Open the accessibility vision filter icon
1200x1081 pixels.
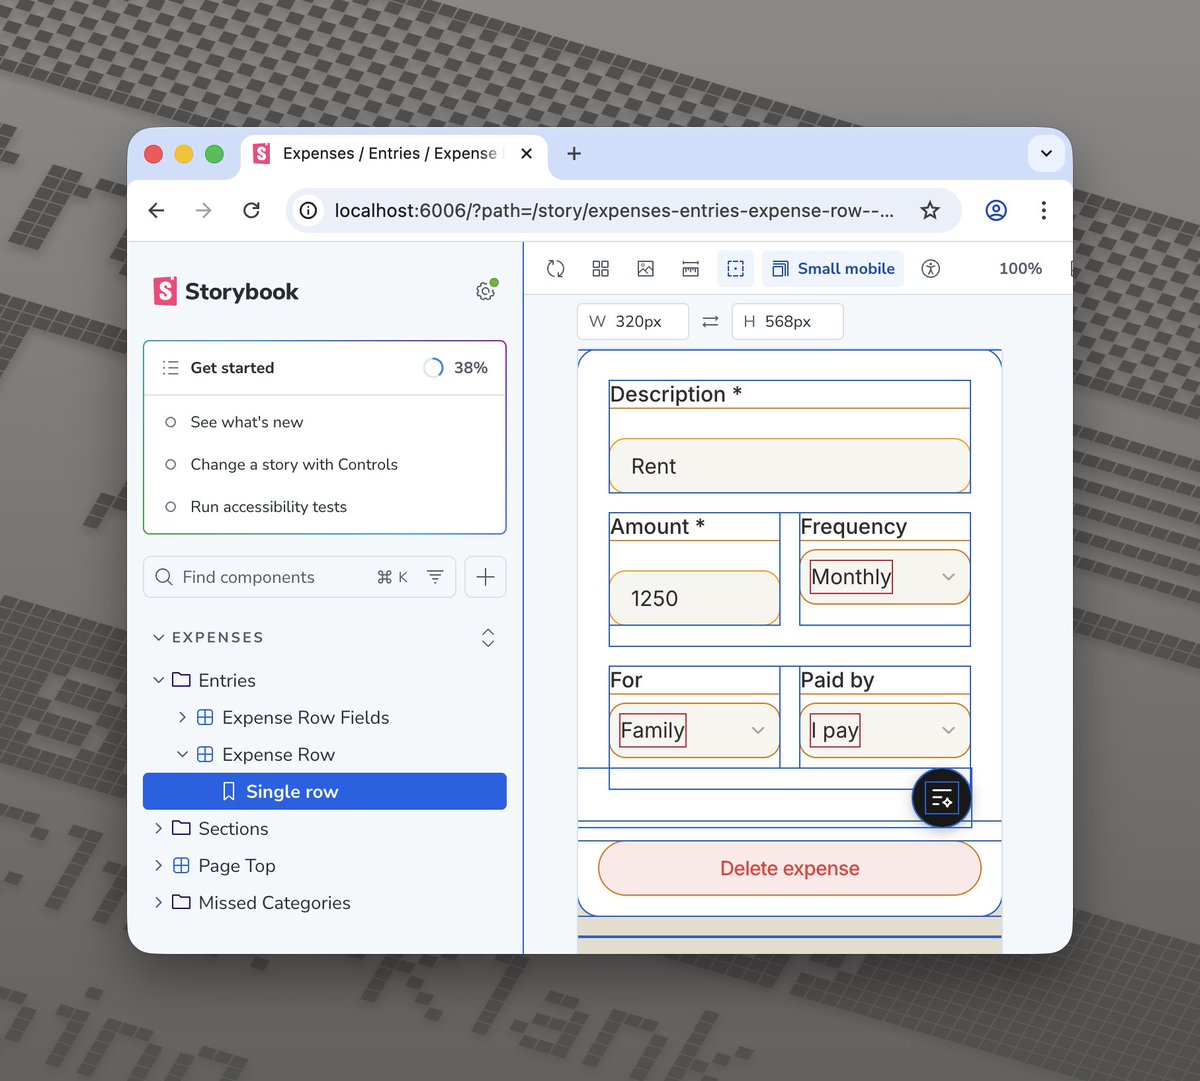[x=930, y=268]
